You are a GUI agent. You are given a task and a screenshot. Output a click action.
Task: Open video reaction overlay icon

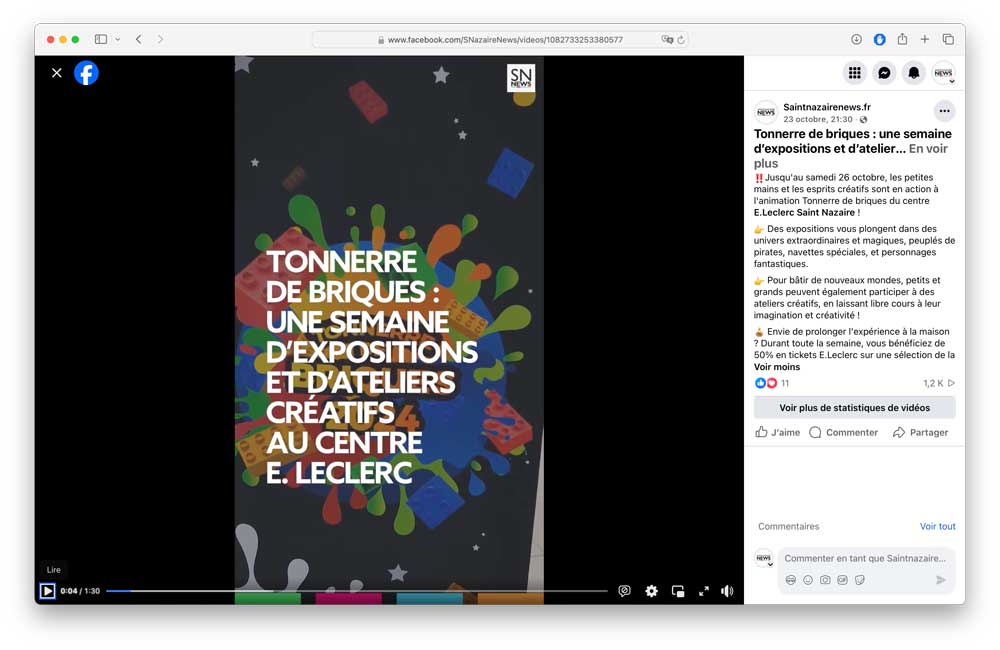[624, 591]
